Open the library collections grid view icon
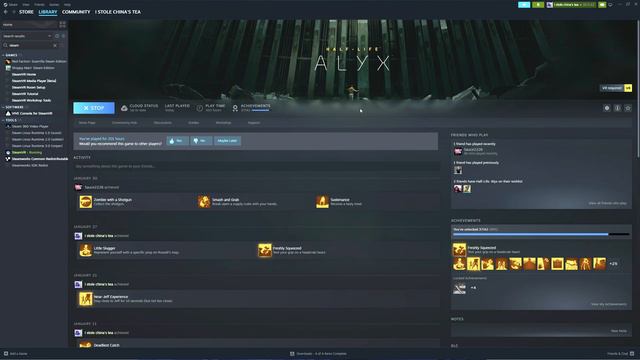The image size is (640, 360). click(x=62, y=25)
